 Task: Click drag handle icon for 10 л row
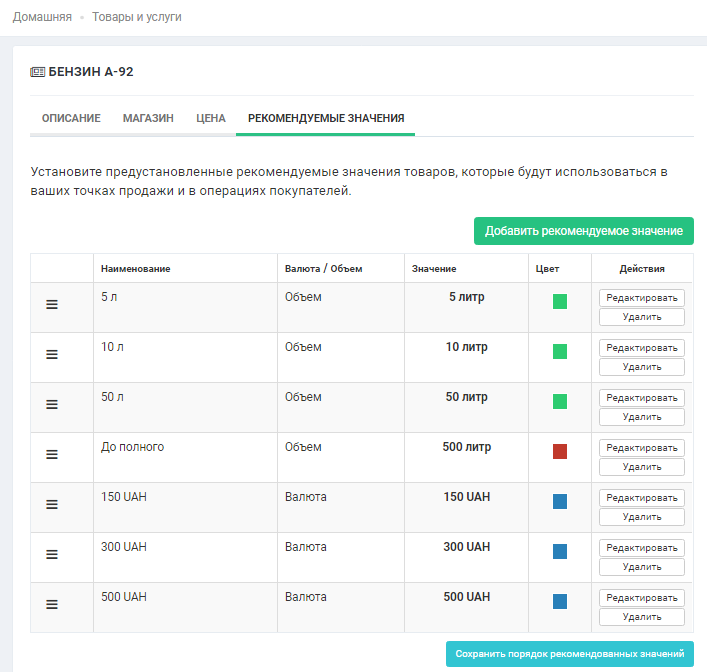point(52,354)
